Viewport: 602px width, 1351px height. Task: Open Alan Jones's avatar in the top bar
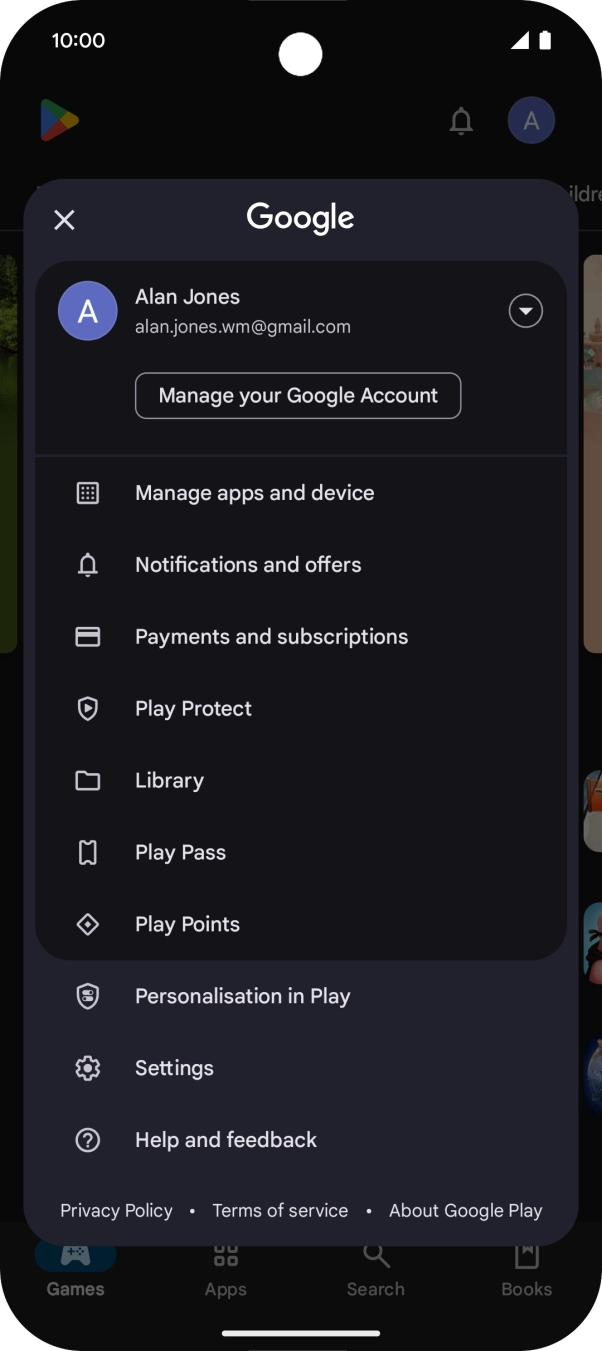(531, 120)
